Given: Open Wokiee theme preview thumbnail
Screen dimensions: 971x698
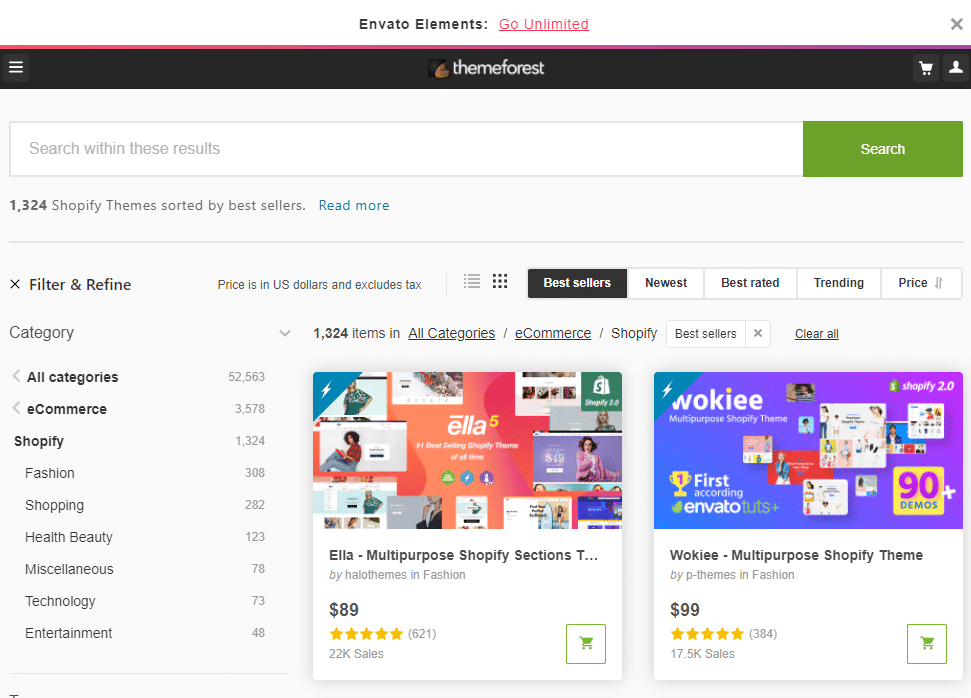Looking at the screenshot, I should (808, 450).
